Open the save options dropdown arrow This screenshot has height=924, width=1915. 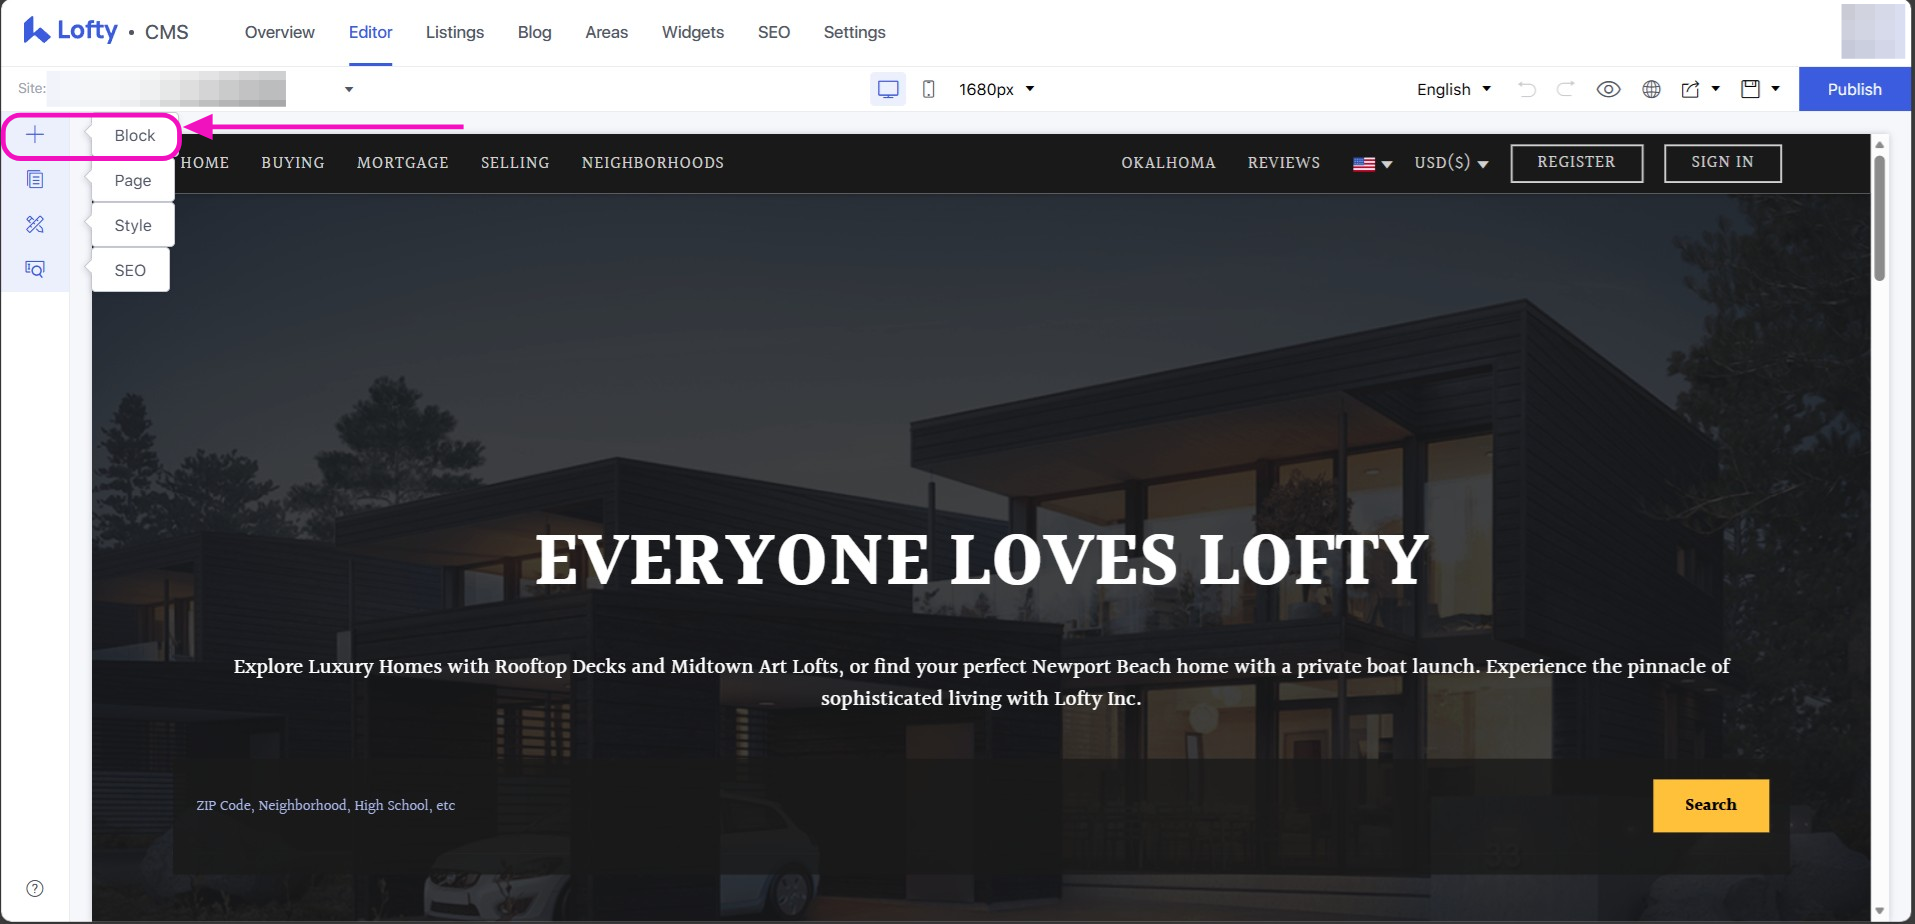[x=1776, y=89]
